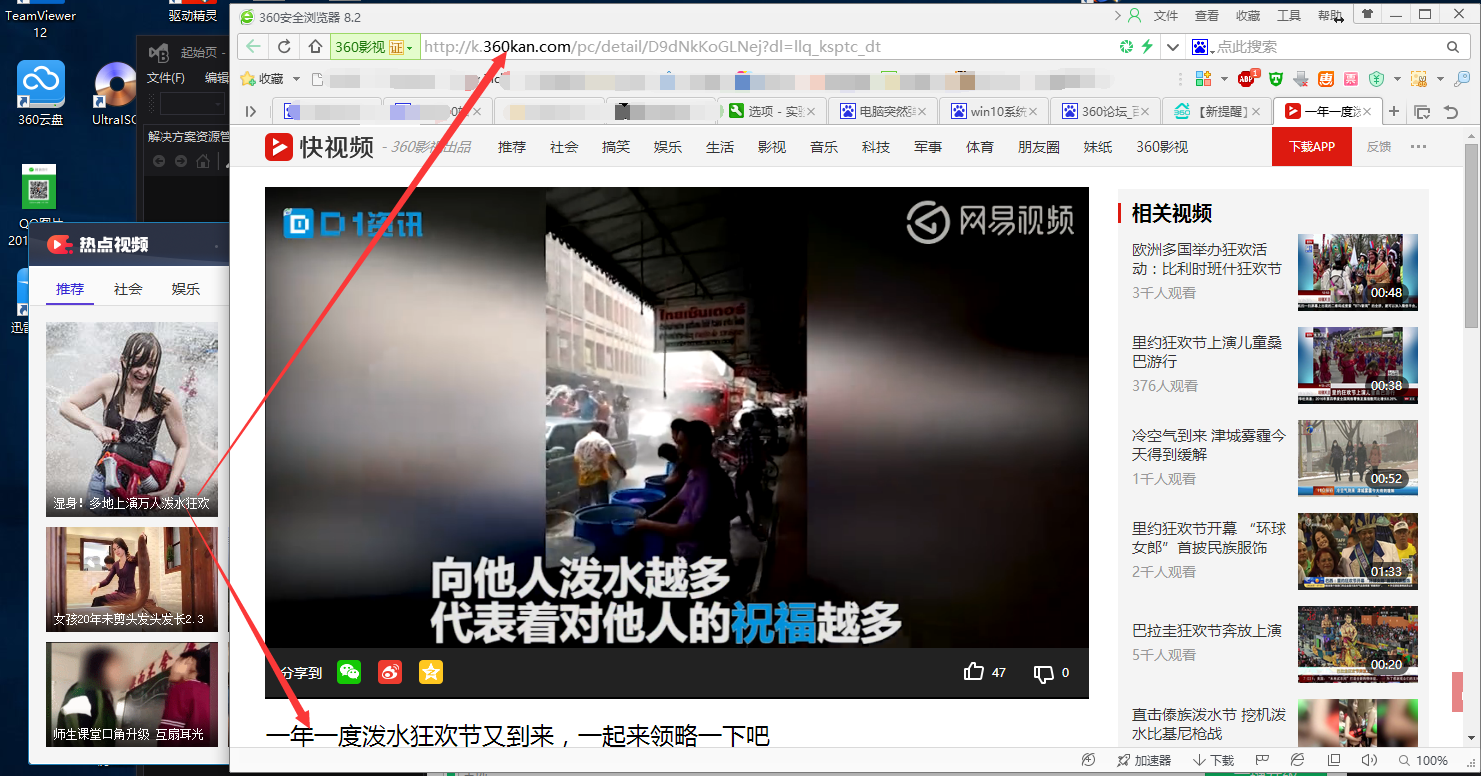The height and width of the screenshot is (776, 1481).
Task: Reload the page with the refresh icon
Action: coord(284,46)
